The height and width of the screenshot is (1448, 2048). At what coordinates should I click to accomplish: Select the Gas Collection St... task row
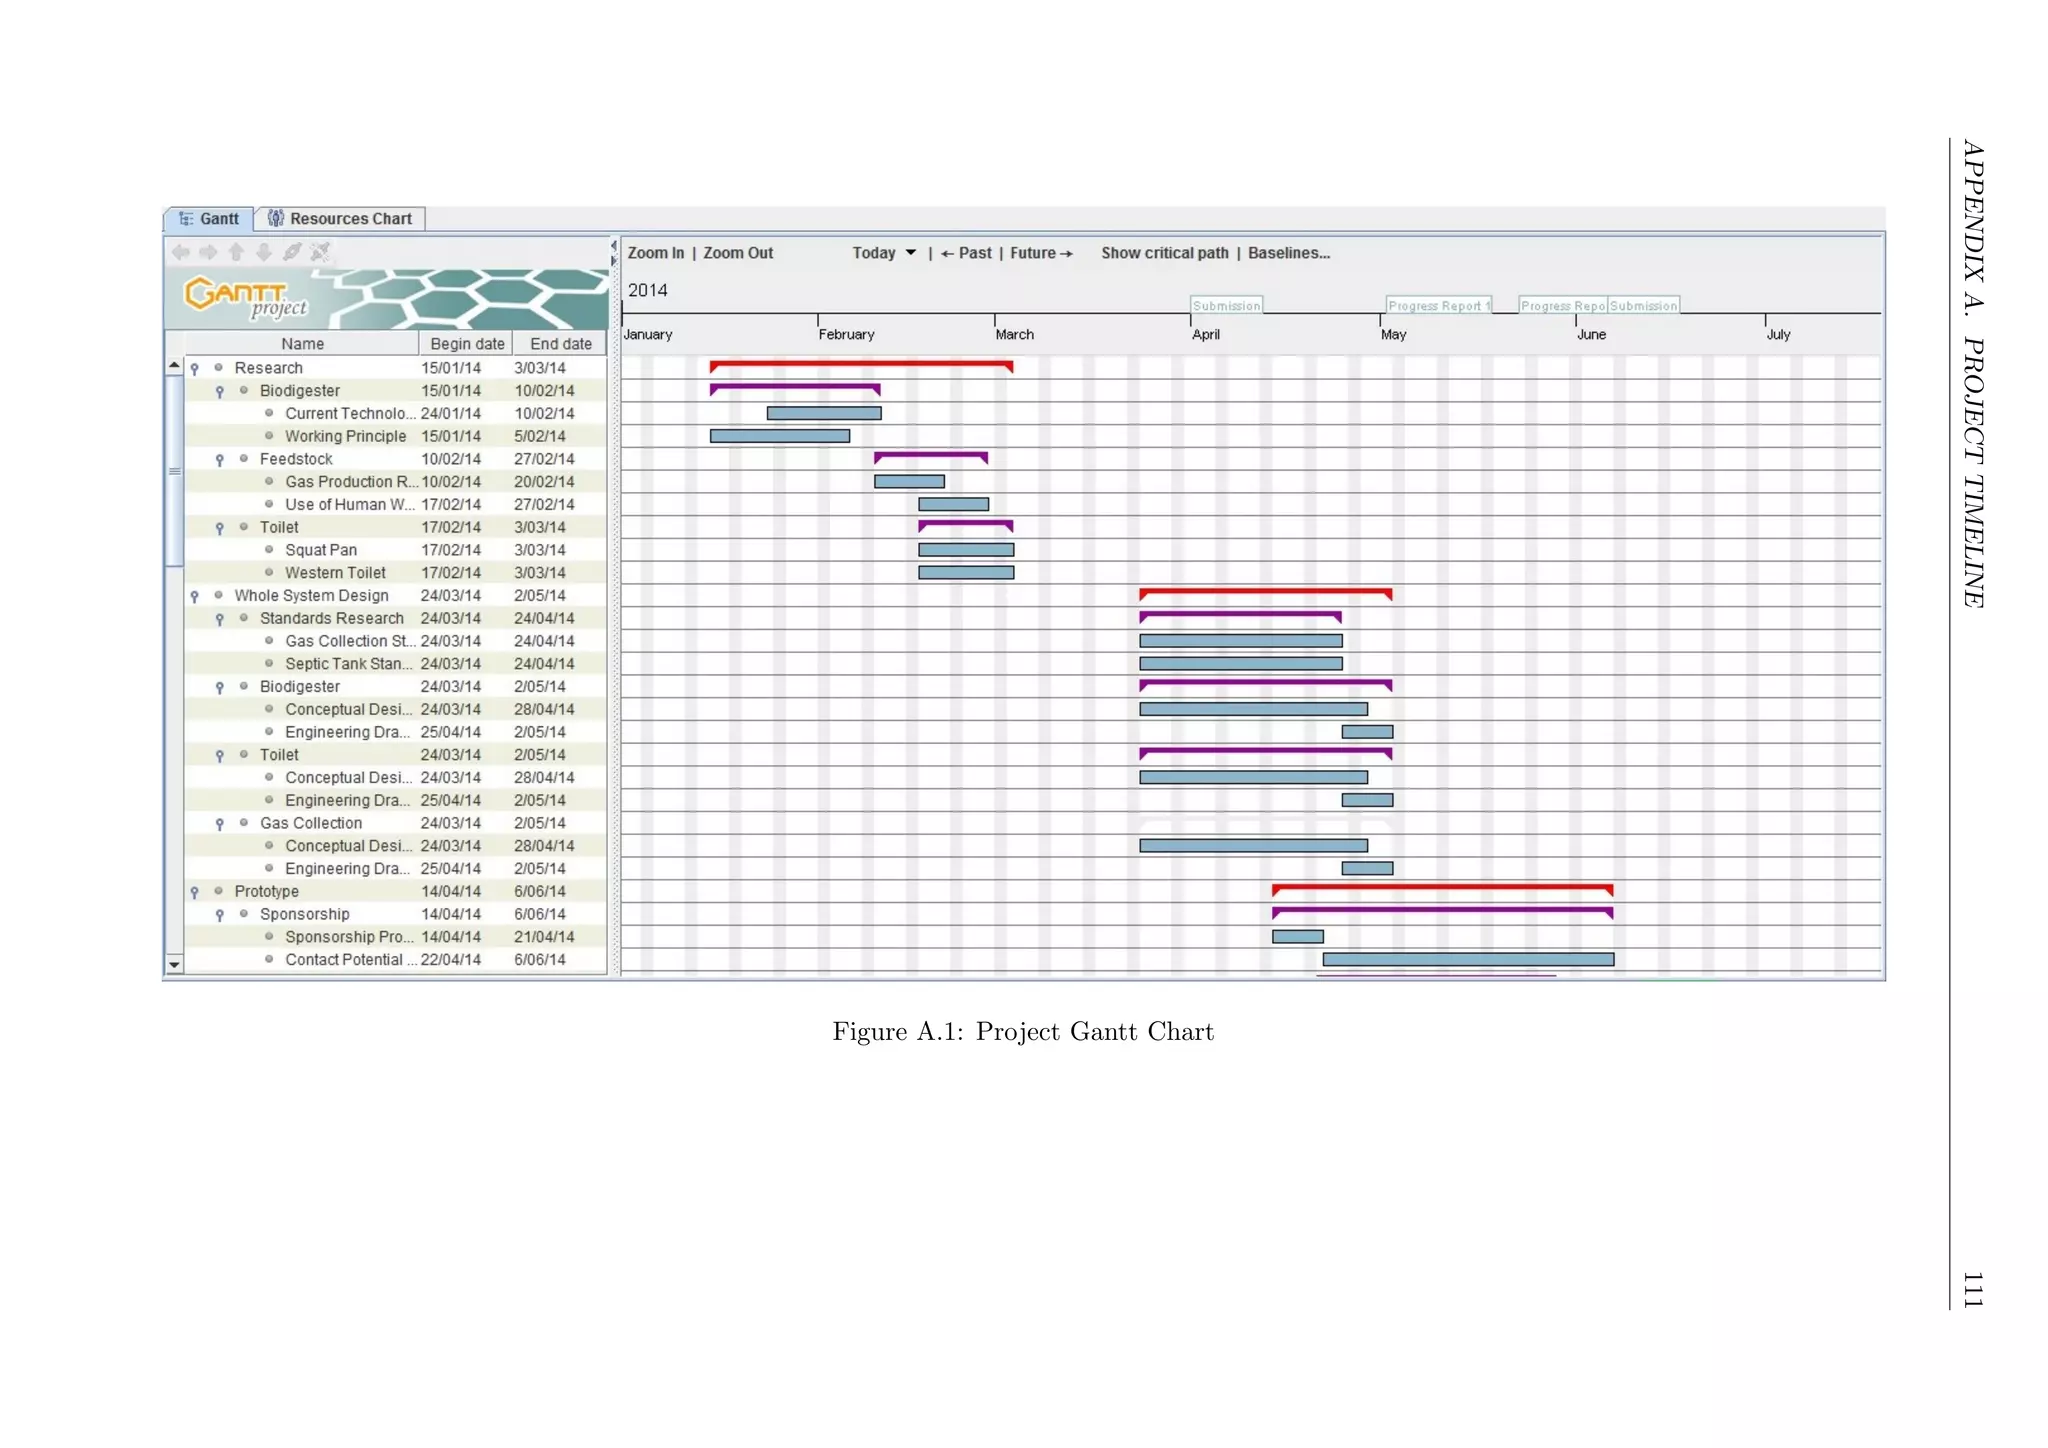click(396, 641)
